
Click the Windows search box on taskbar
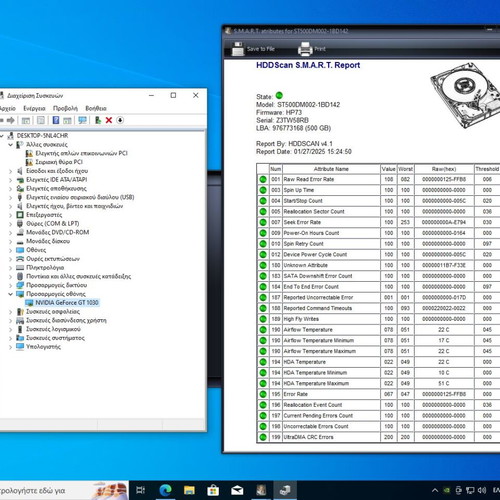64,490
